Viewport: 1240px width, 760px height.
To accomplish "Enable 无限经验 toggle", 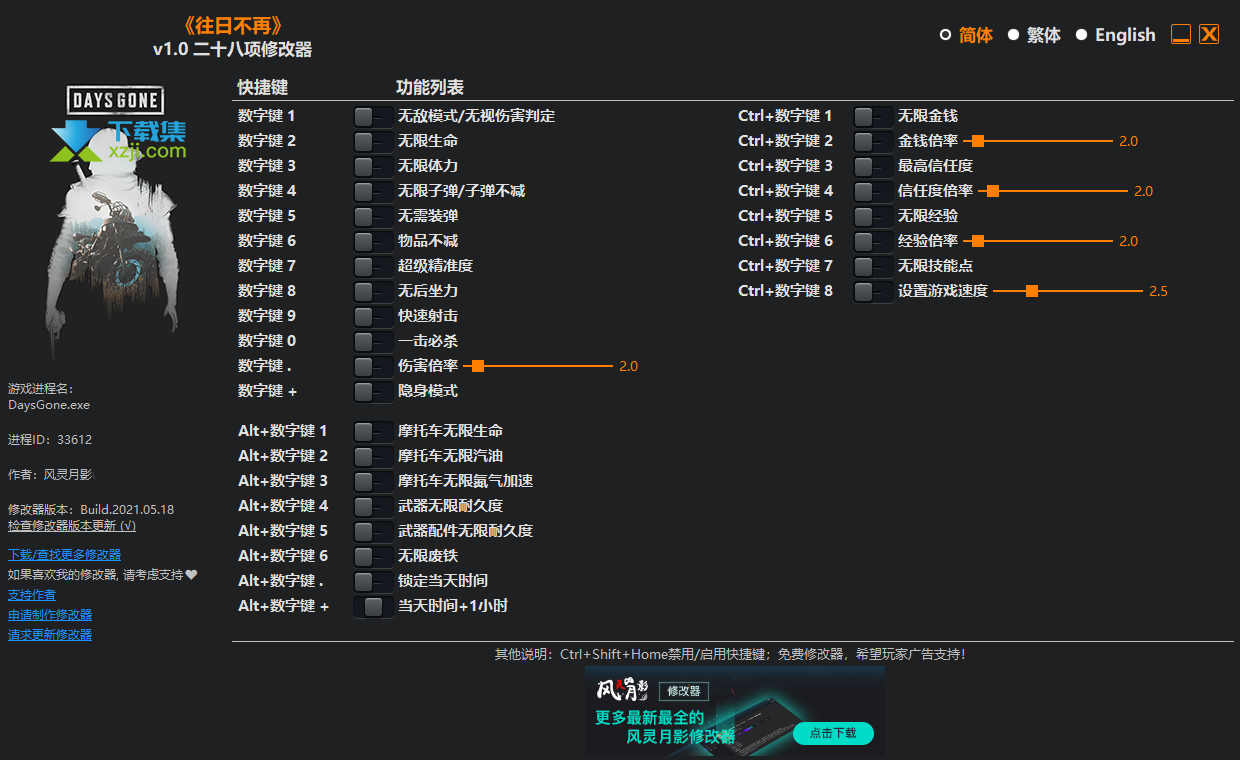I will (x=874, y=216).
